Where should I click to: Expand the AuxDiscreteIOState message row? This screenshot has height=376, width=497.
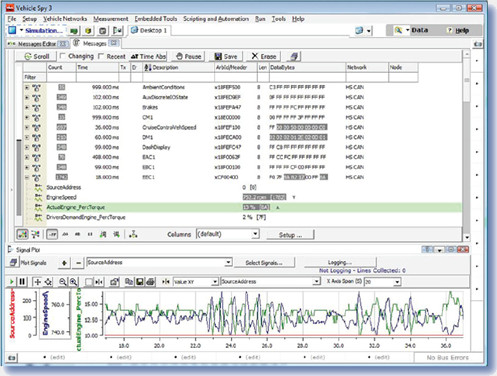[27, 97]
